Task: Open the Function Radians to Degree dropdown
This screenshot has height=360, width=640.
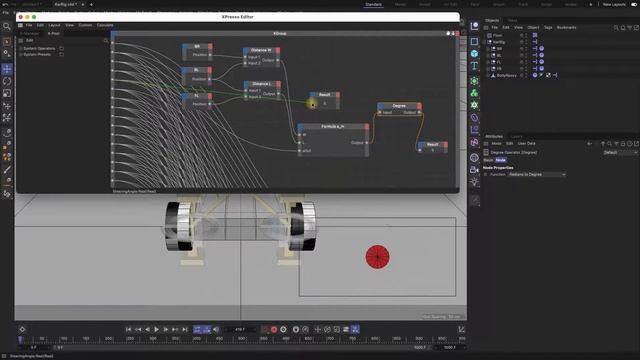Action: pos(537,175)
